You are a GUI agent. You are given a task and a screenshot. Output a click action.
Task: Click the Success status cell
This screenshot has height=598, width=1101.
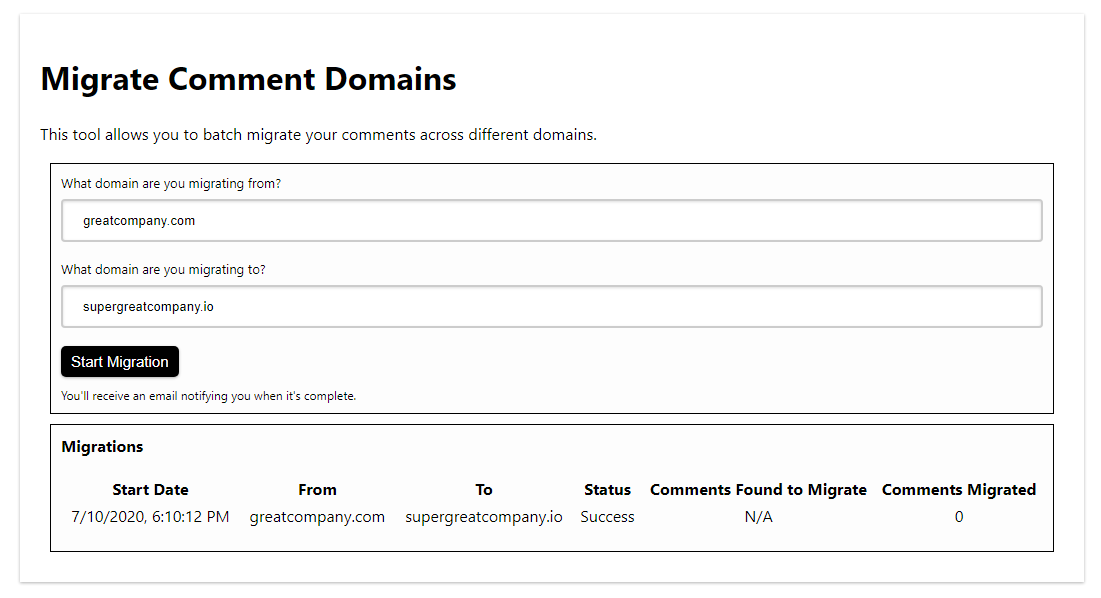pyautogui.click(x=607, y=517)
